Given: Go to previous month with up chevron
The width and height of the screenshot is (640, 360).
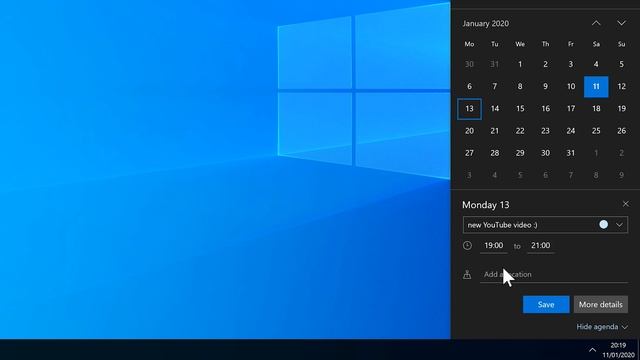Looking at the screenshot, I should coord(596,23).
